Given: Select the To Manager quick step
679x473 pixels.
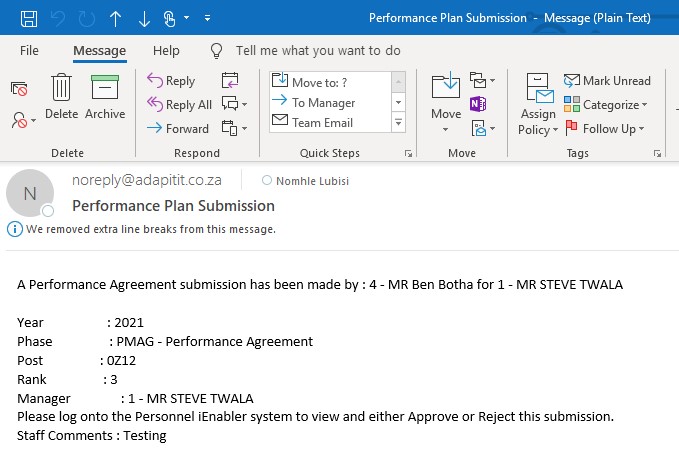Looking at the screenshot, I should [x=323, y=102].
